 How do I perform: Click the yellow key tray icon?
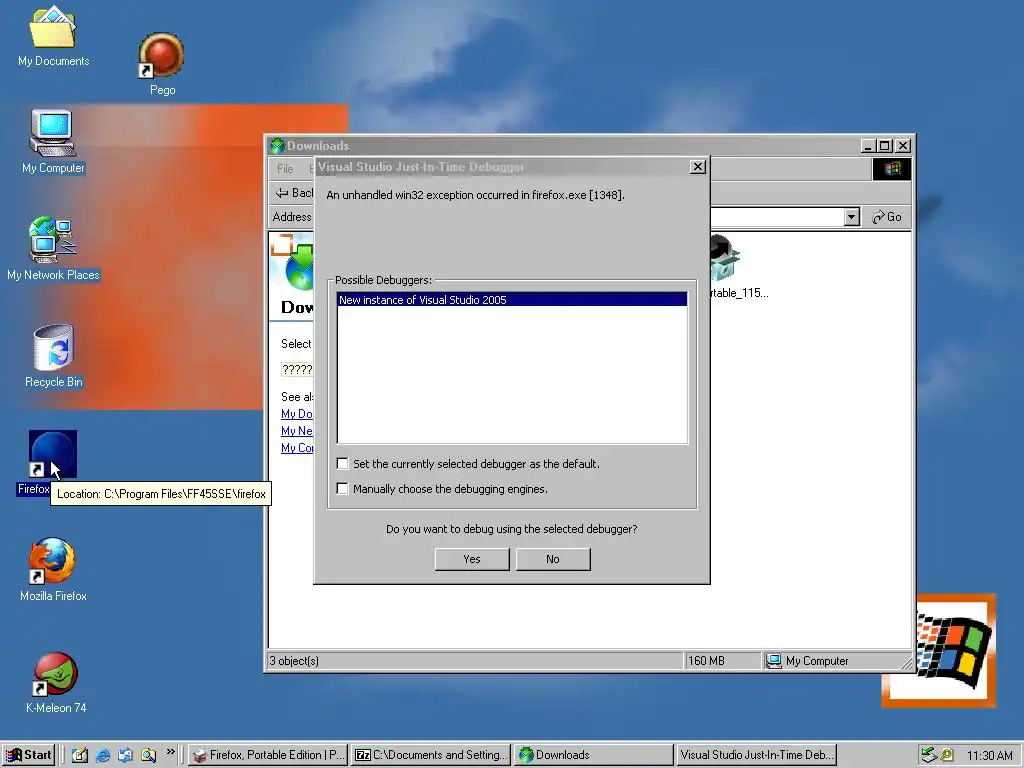pos(946,755)
